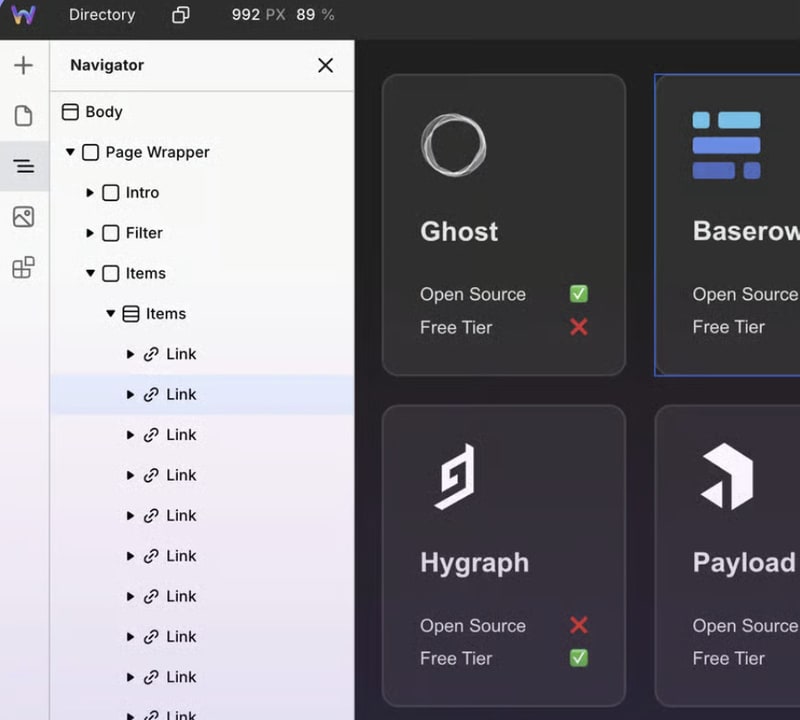Click the Ghost circular logo

coord(453,146)
